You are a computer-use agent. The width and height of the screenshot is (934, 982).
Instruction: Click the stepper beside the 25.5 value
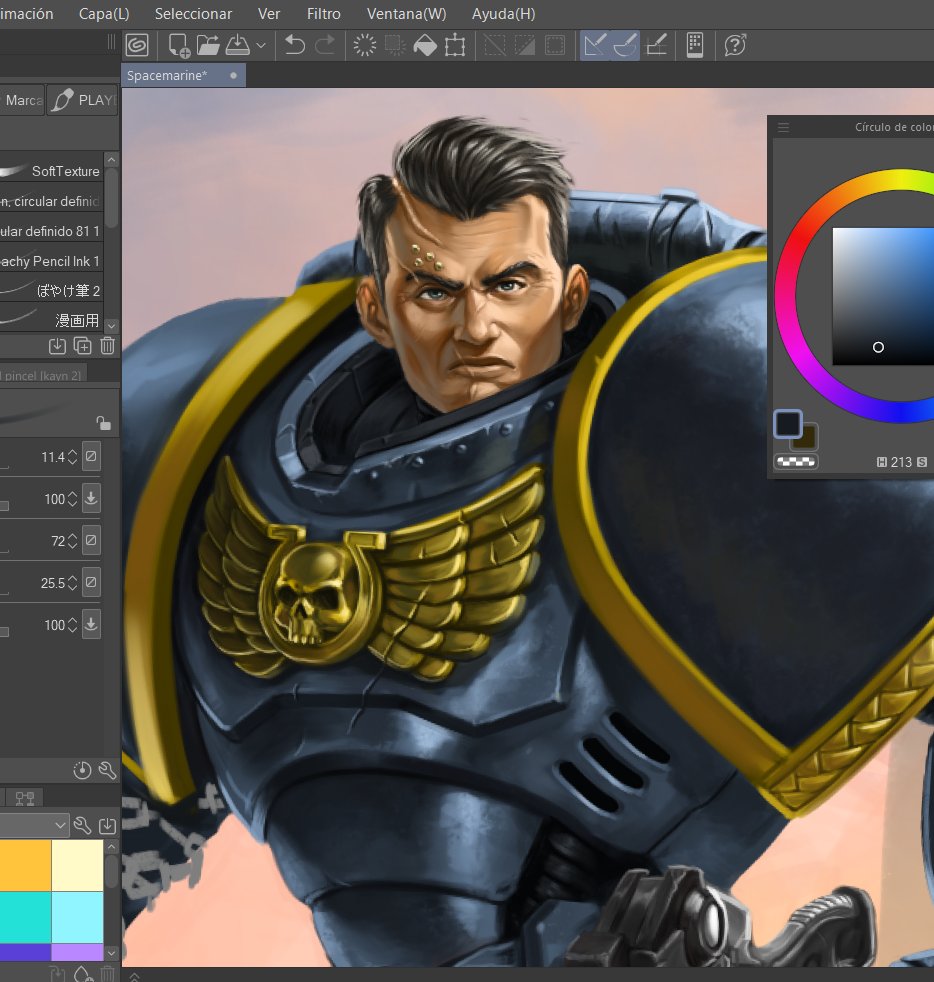(73, 583)
